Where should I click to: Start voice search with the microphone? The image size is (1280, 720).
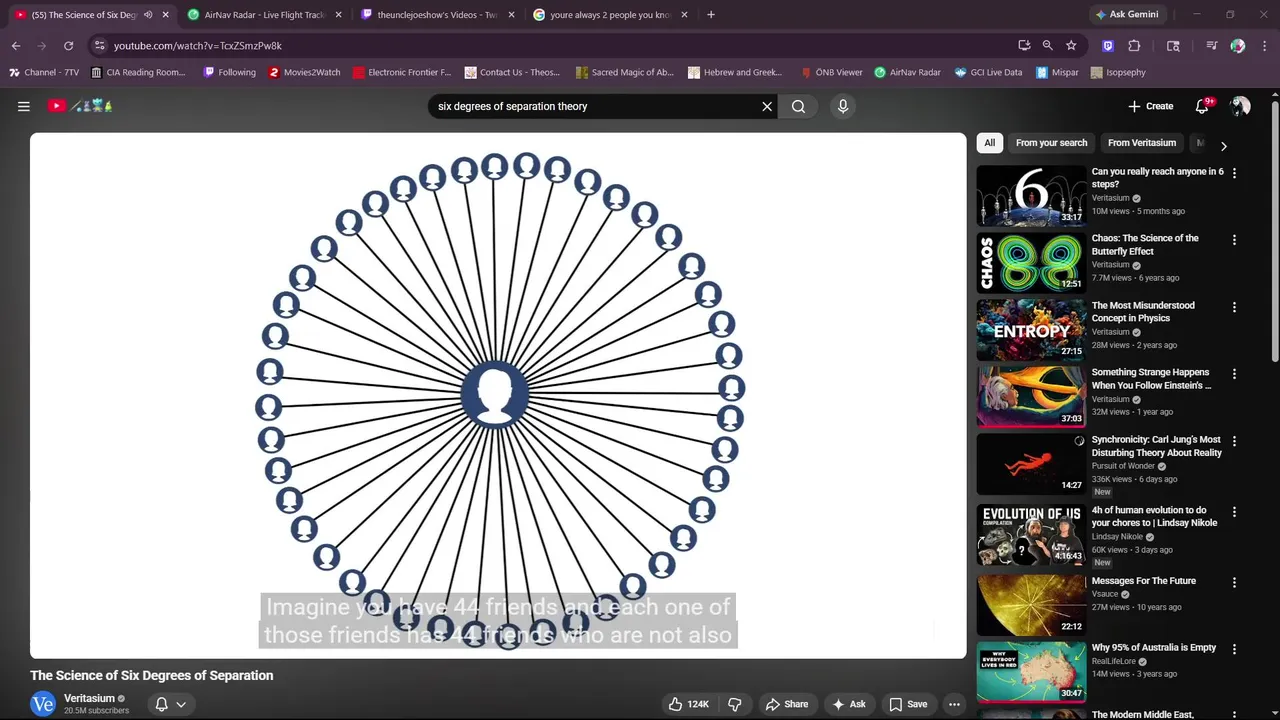coord(843,106)
